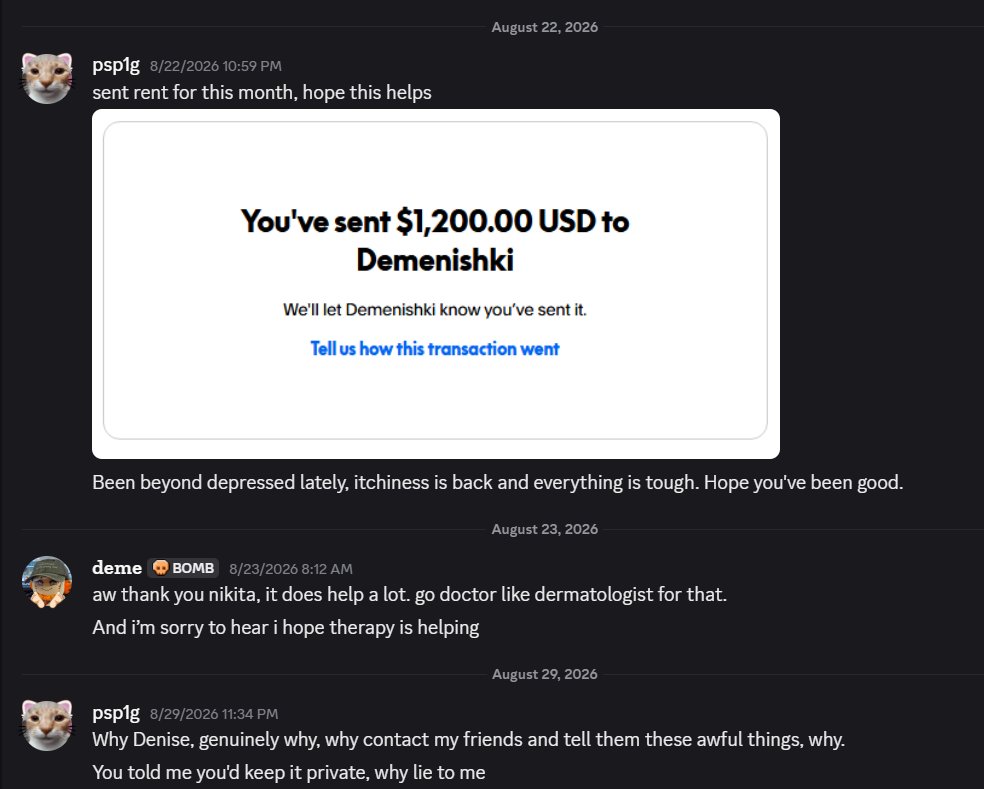Viewport: 984px width, 789px height.
Task: Select the 'hope therapy is helping' message
Action: [x=286, y=628]
